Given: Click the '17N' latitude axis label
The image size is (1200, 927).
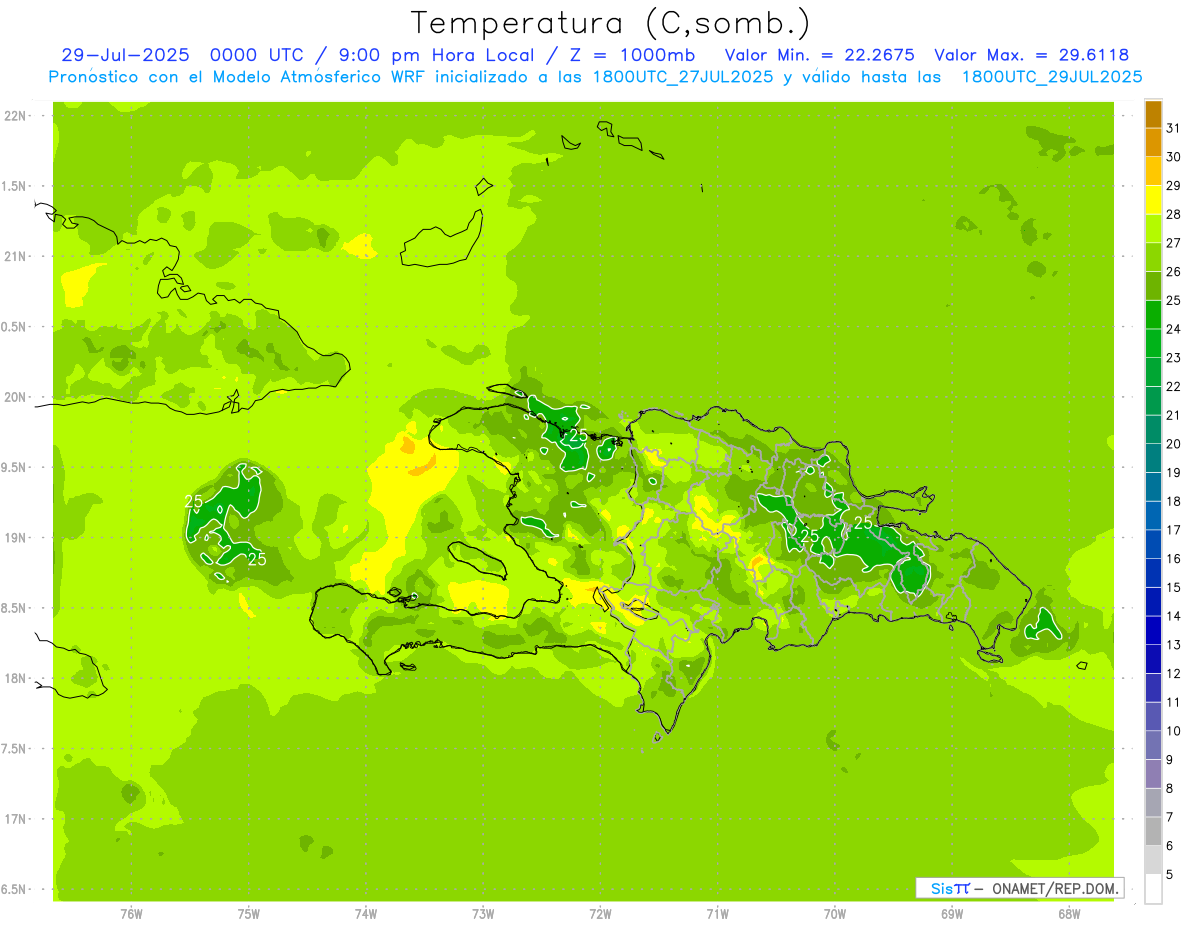Looking at the screenshot, I should pyautogui.click(x=16, y=819).
